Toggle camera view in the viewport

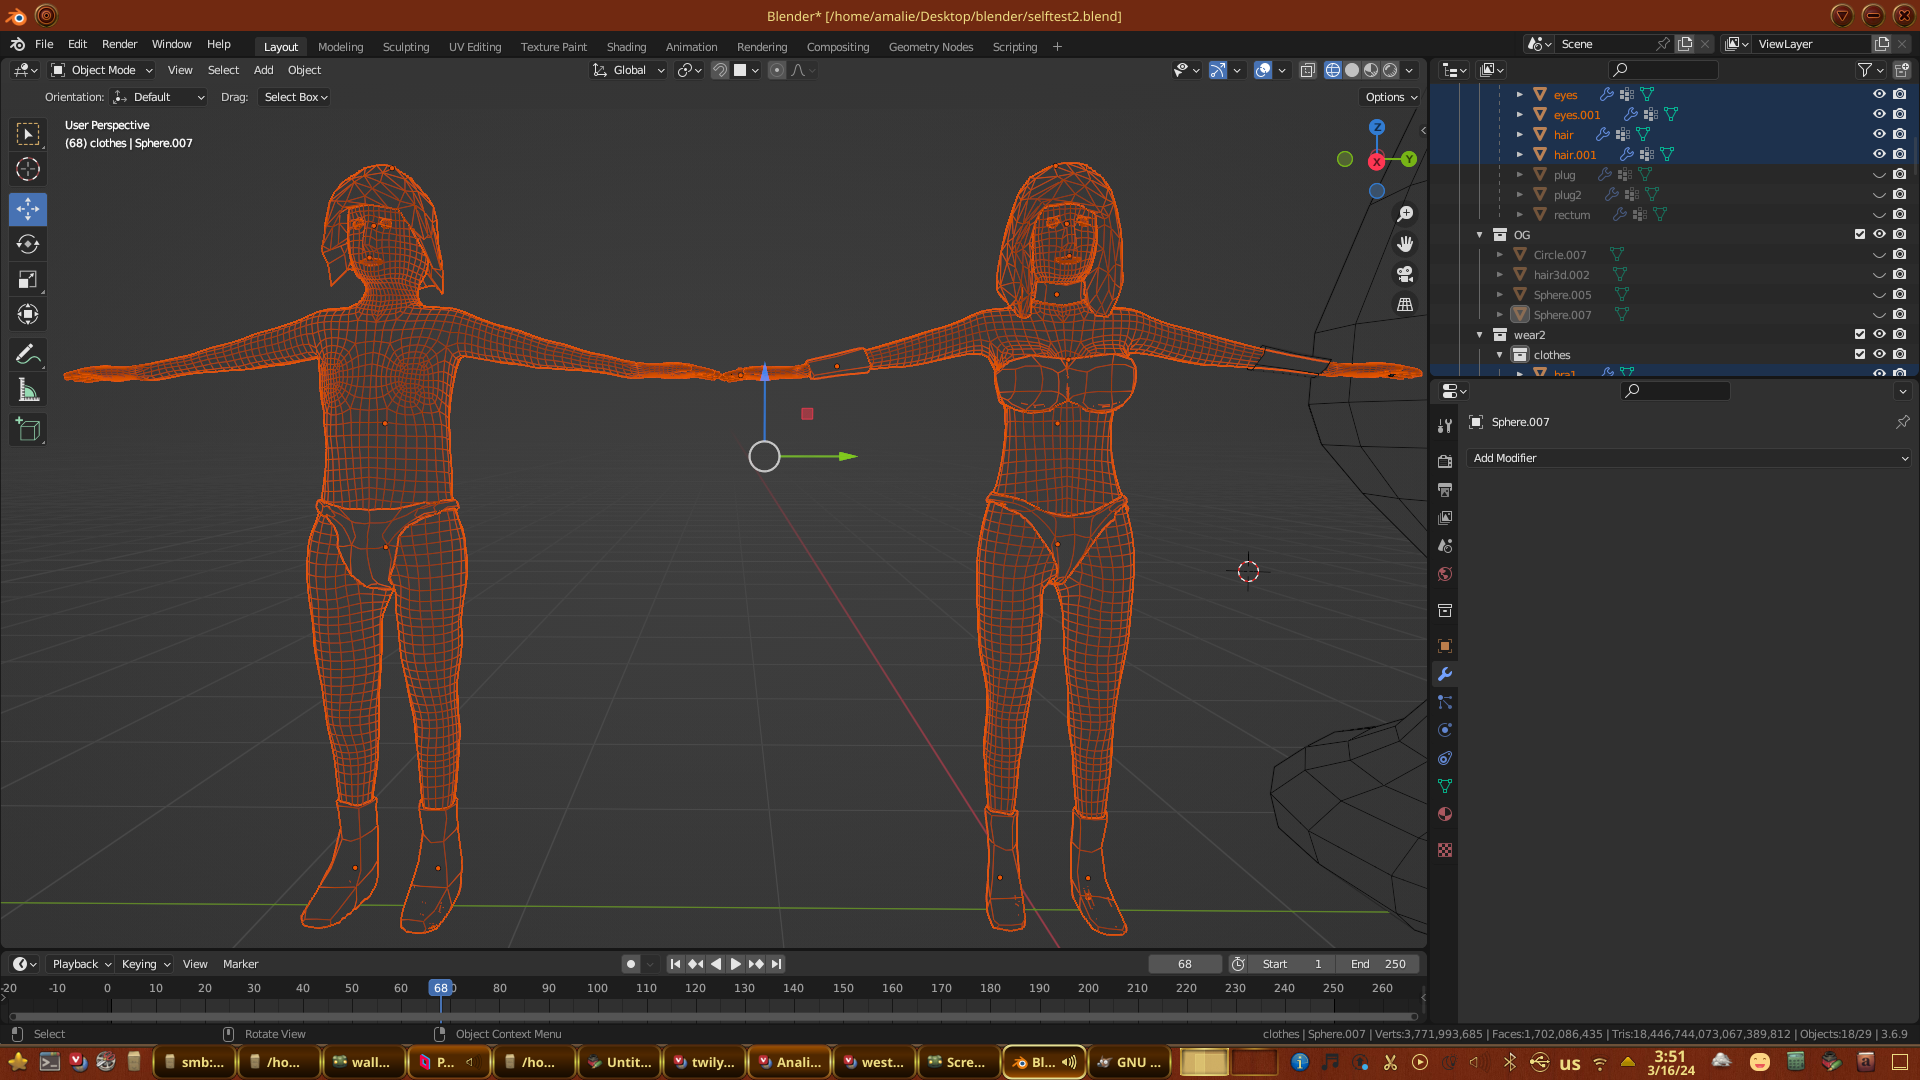point(1405,274)
